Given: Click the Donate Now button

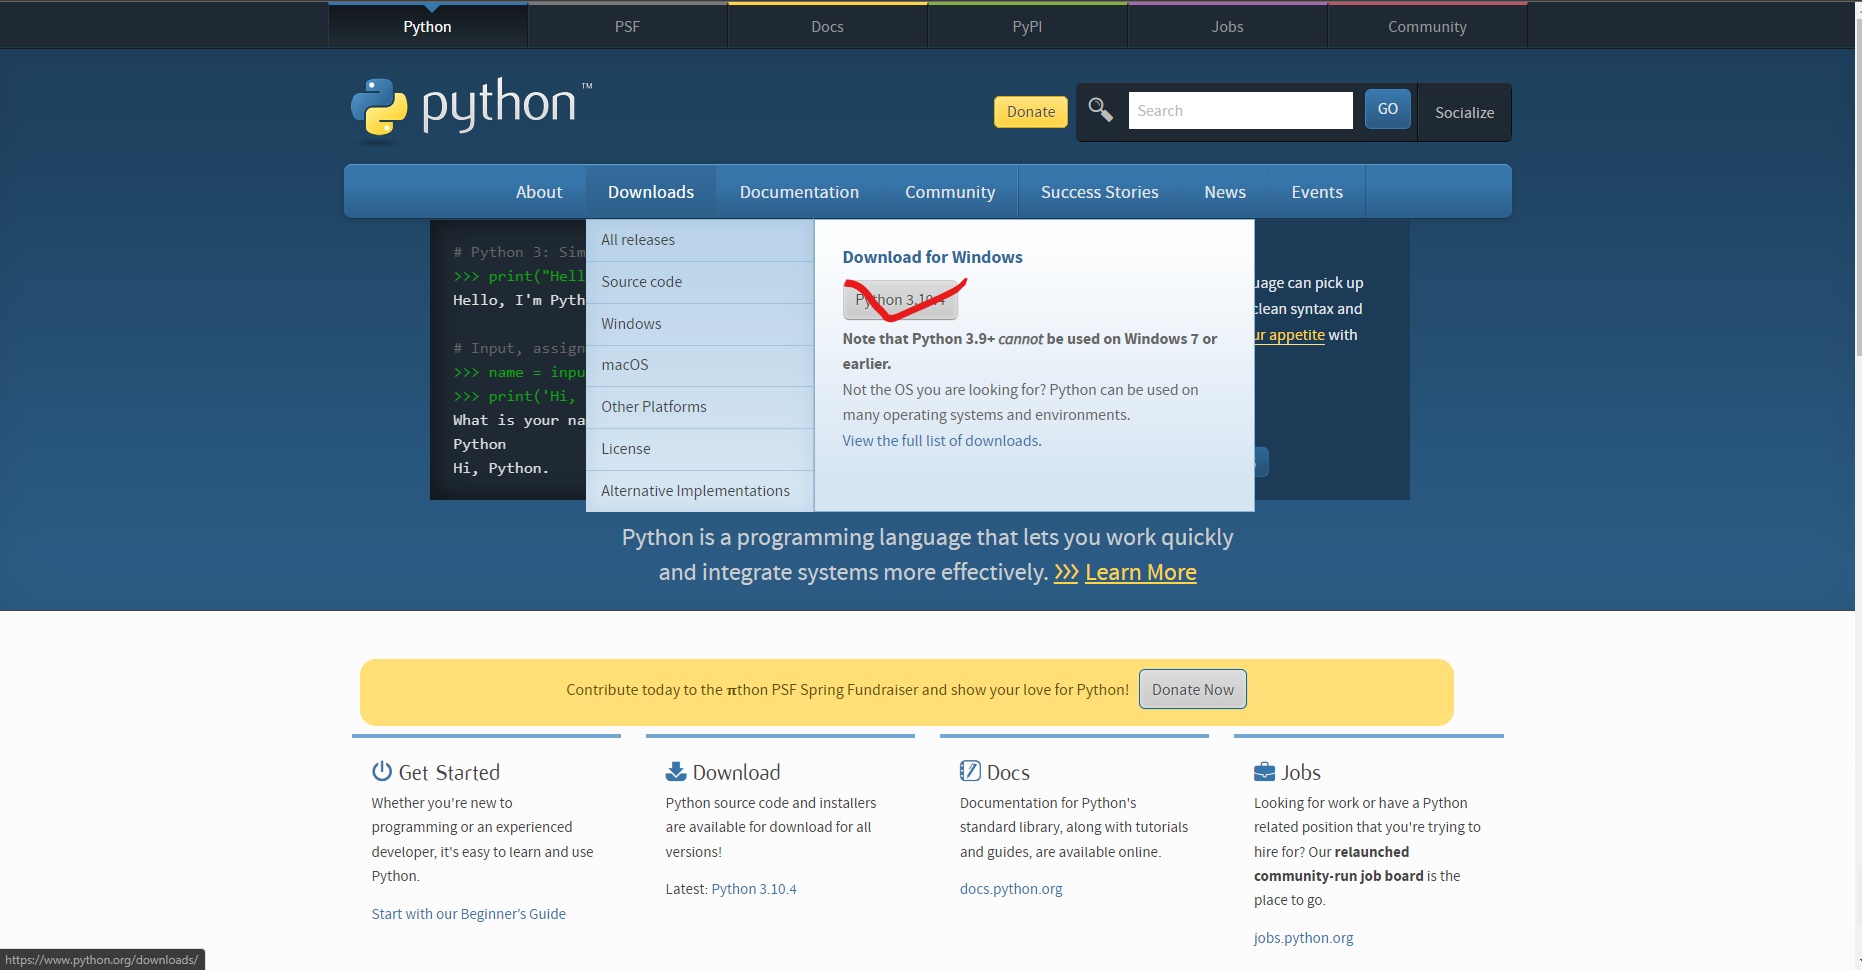Looking at the screenshot, I should click(x=1193, y=689).
